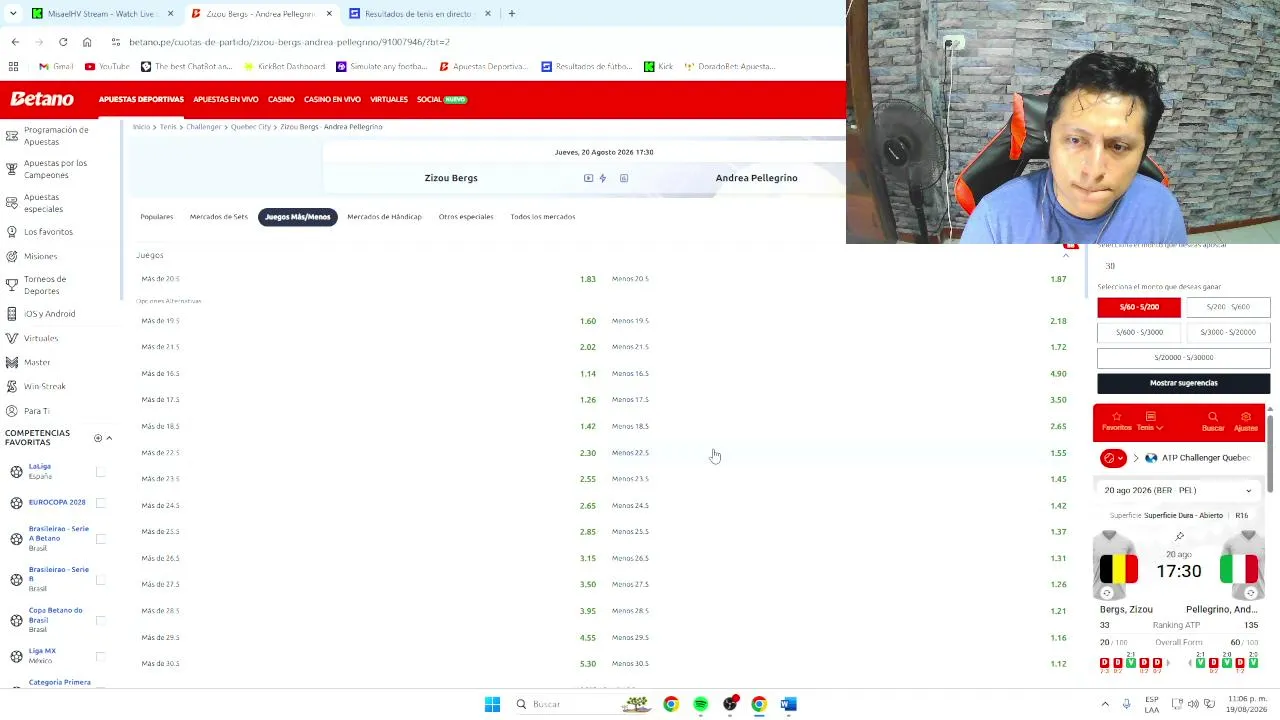Expand the 20 ago 2026 (BER - PEL) match dropdown
The image size is (1280, 720).
1179,490
